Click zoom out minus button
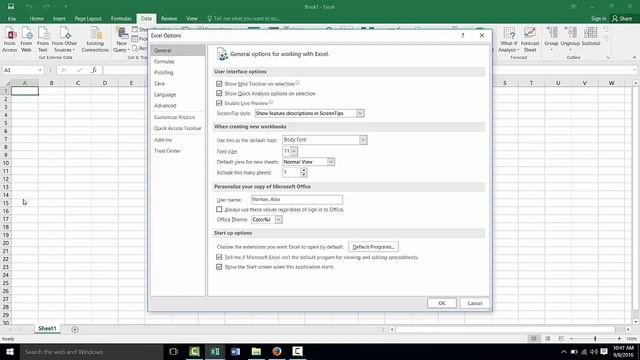Screen dimensions: 640x360 click(x=571, y=338)
